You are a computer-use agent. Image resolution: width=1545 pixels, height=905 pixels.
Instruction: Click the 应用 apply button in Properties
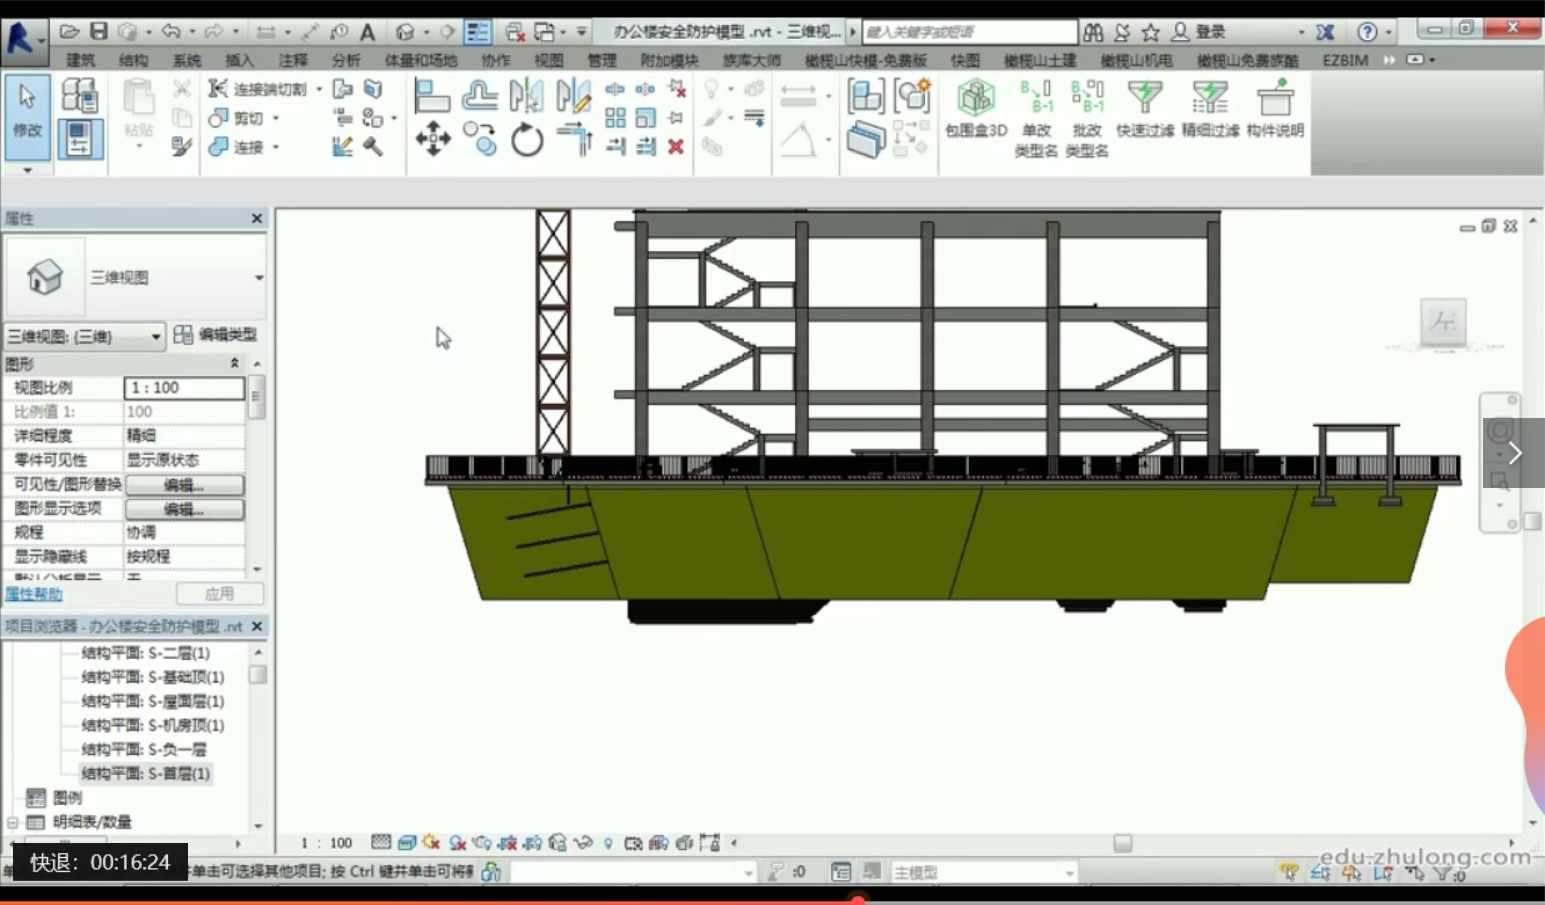click(220, 593)
